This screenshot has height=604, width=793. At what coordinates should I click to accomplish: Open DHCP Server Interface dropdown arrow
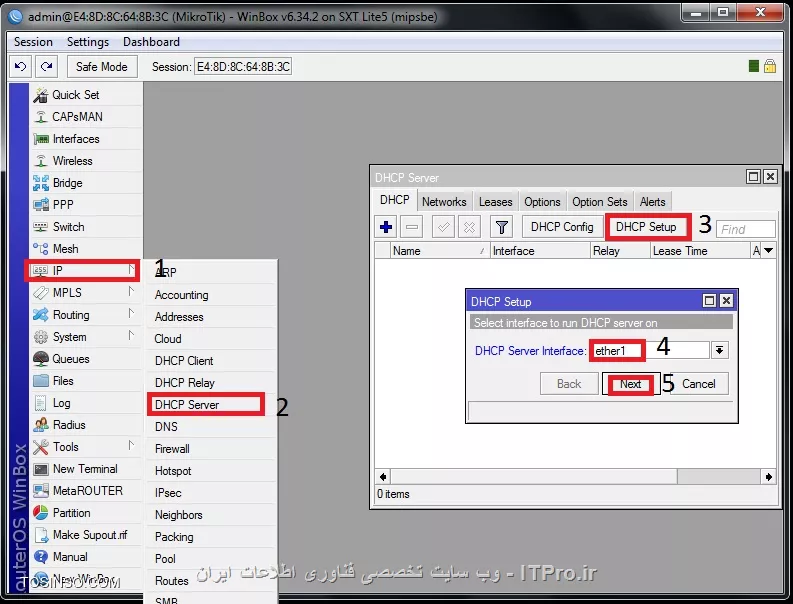coord(719,350)
